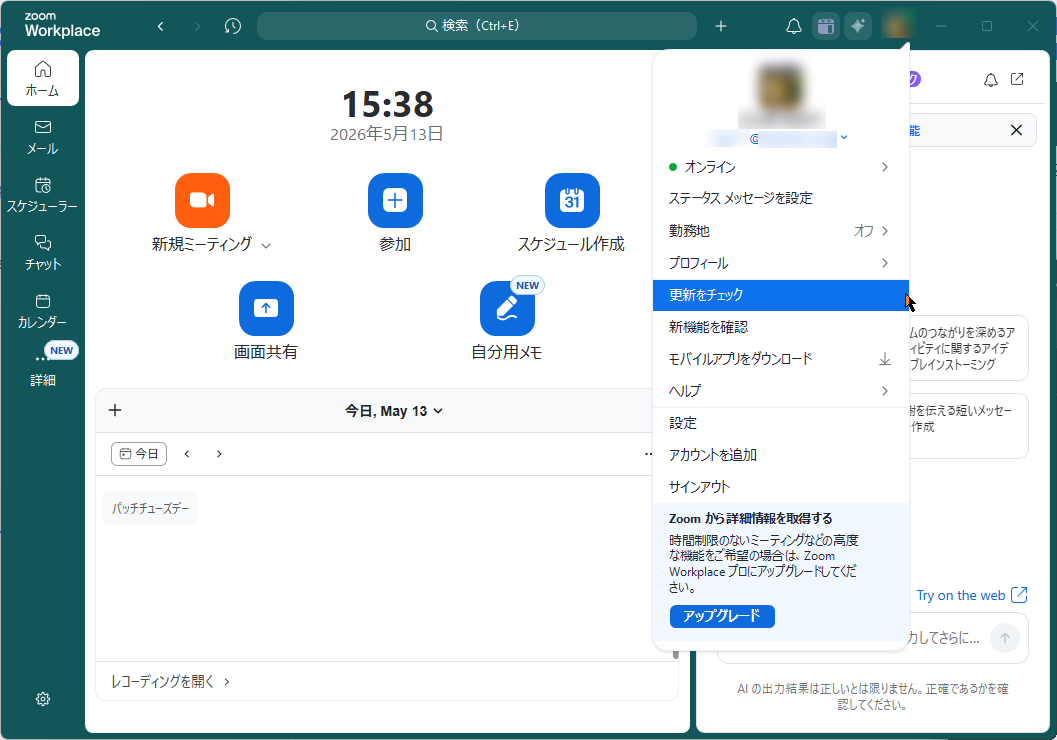Screen dimensions: 1057x740
Task: Open the More (詳細) sidebar item
Action: pyautogui.click(x=42, y=367)
